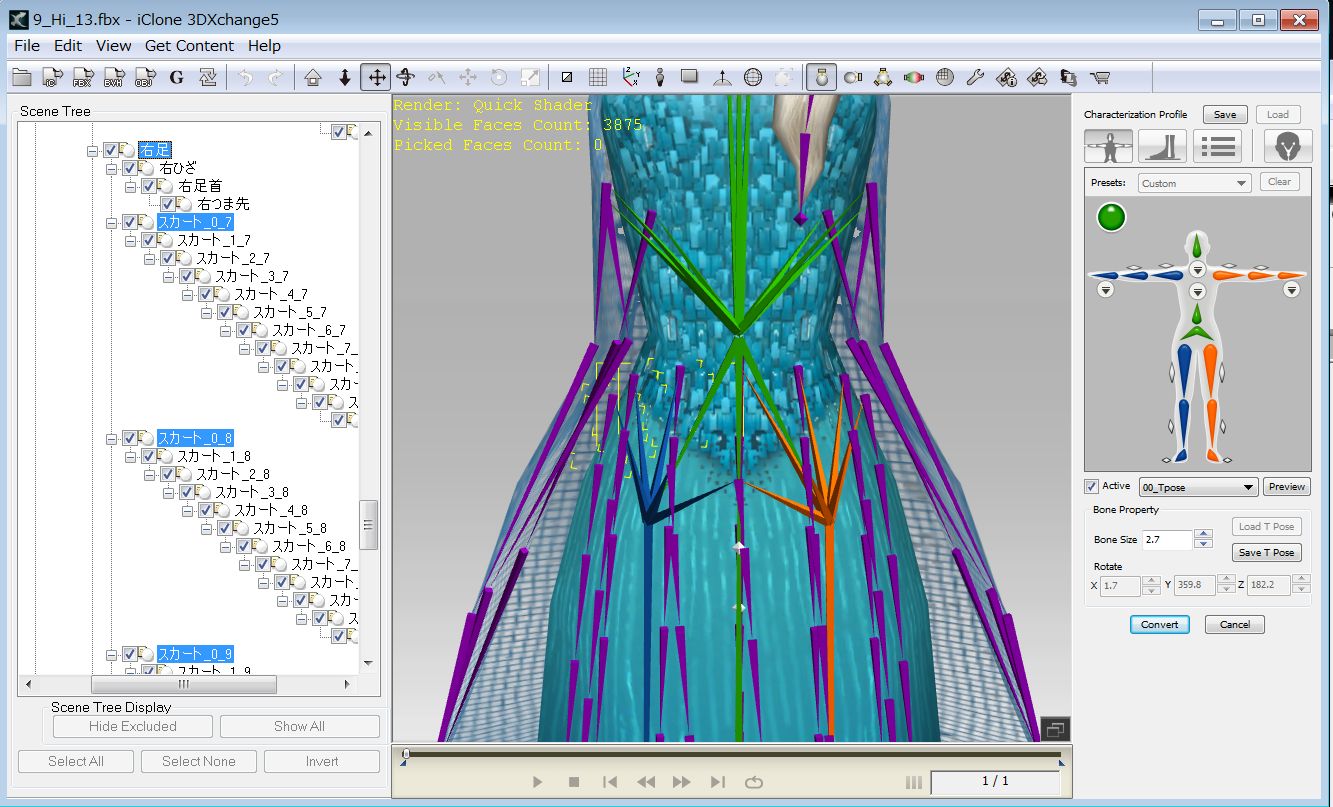The height and width of the screenshot is (807, 1333).
Task: Click the Convert button
Action: click(x=1160, y=624)
